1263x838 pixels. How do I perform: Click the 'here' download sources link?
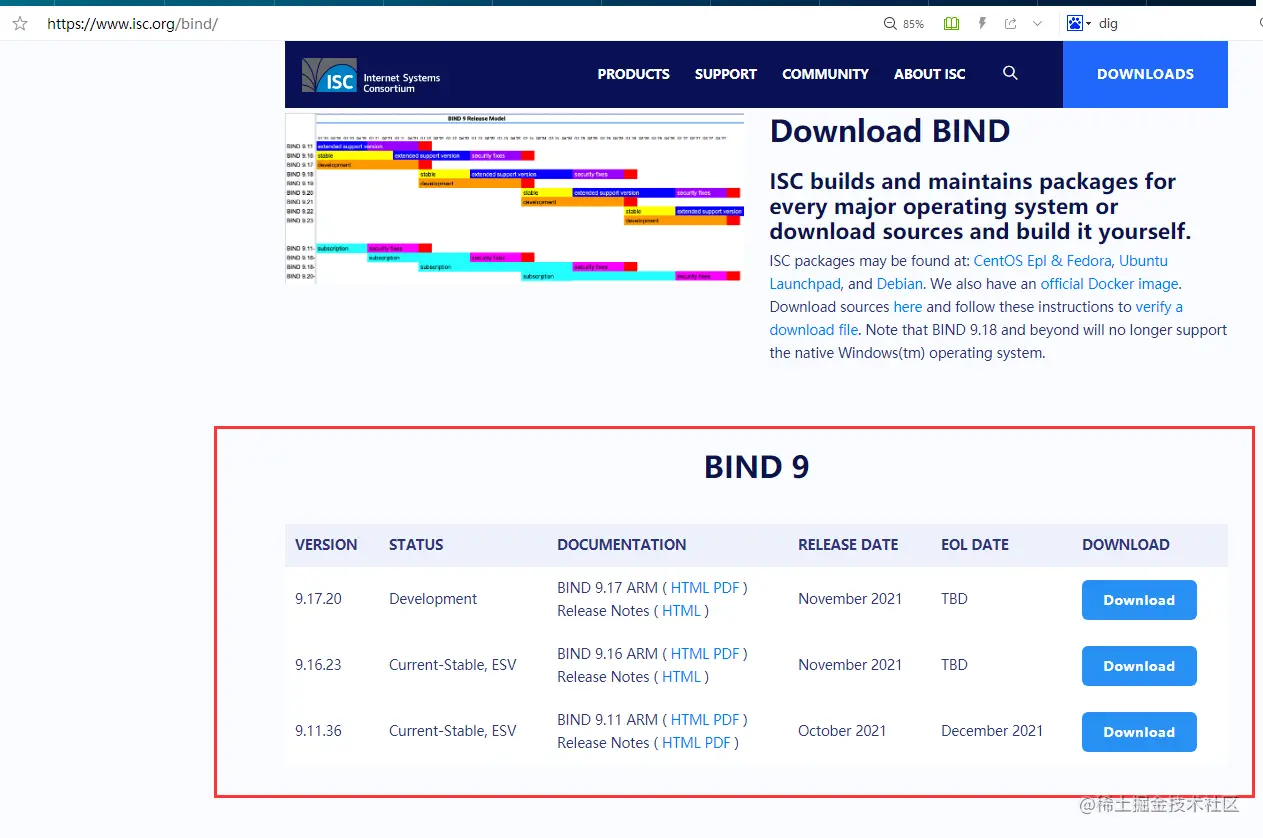(908, 307)
